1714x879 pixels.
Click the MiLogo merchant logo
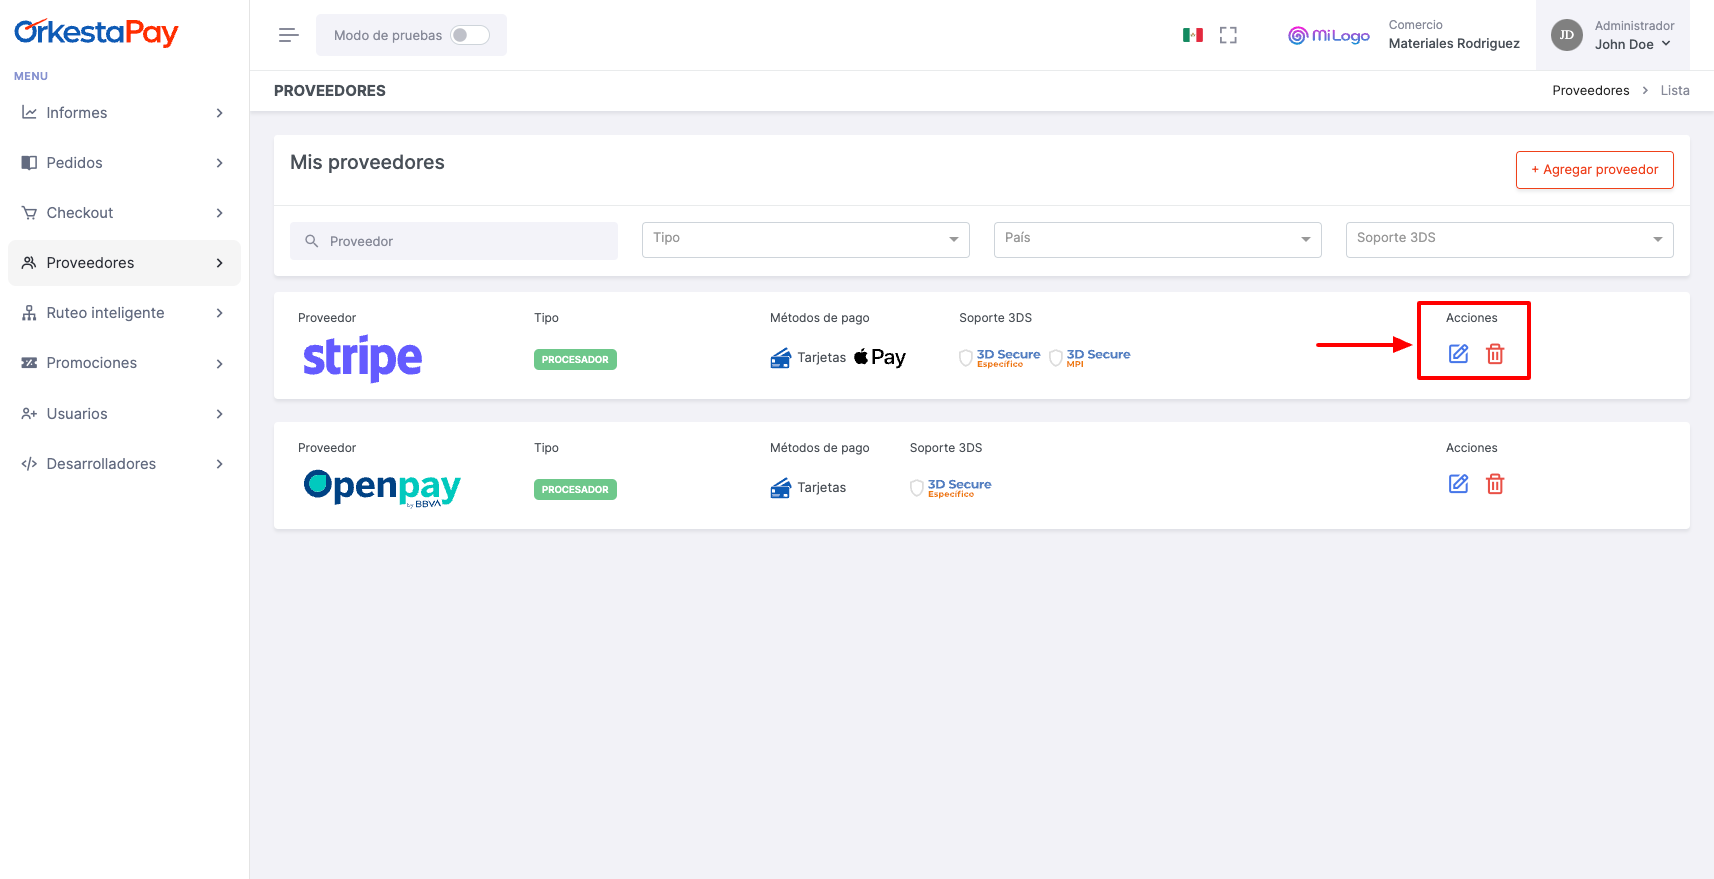pos(1329,35)
